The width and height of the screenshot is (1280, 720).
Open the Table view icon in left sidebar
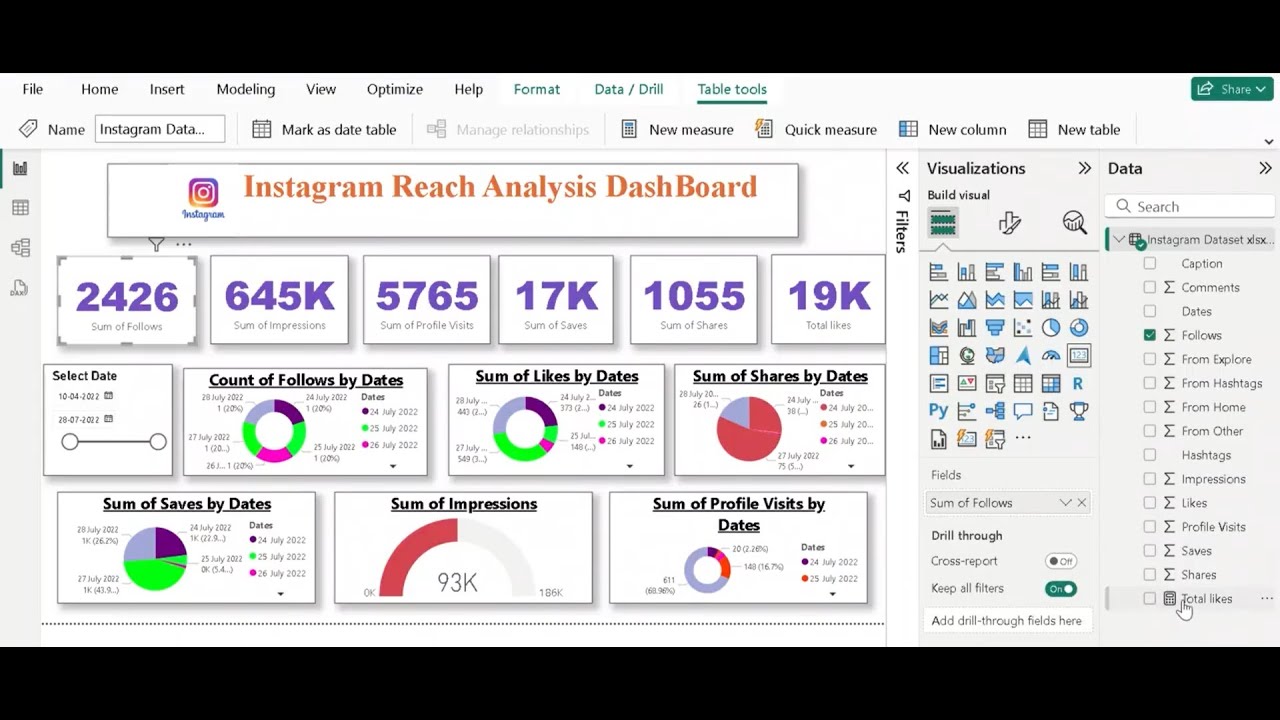pyautogui.click(x=20, y=208)
